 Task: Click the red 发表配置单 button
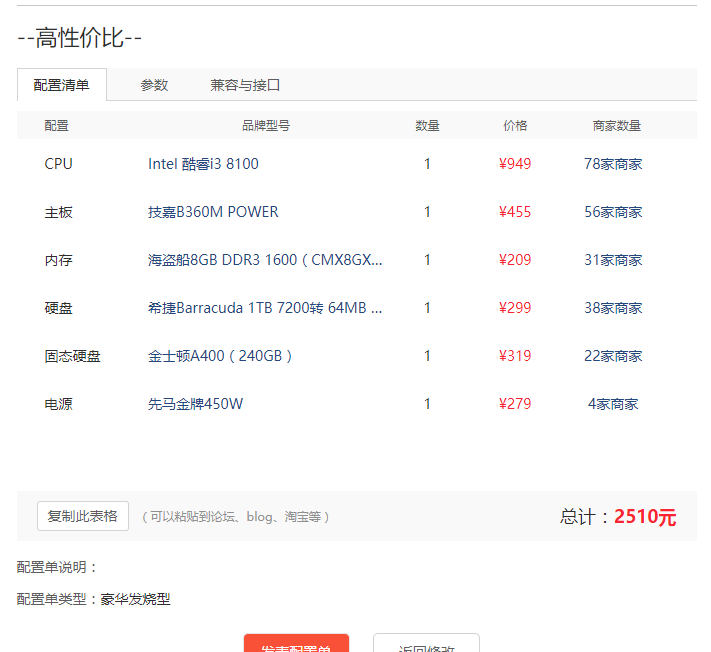(296, 644)
